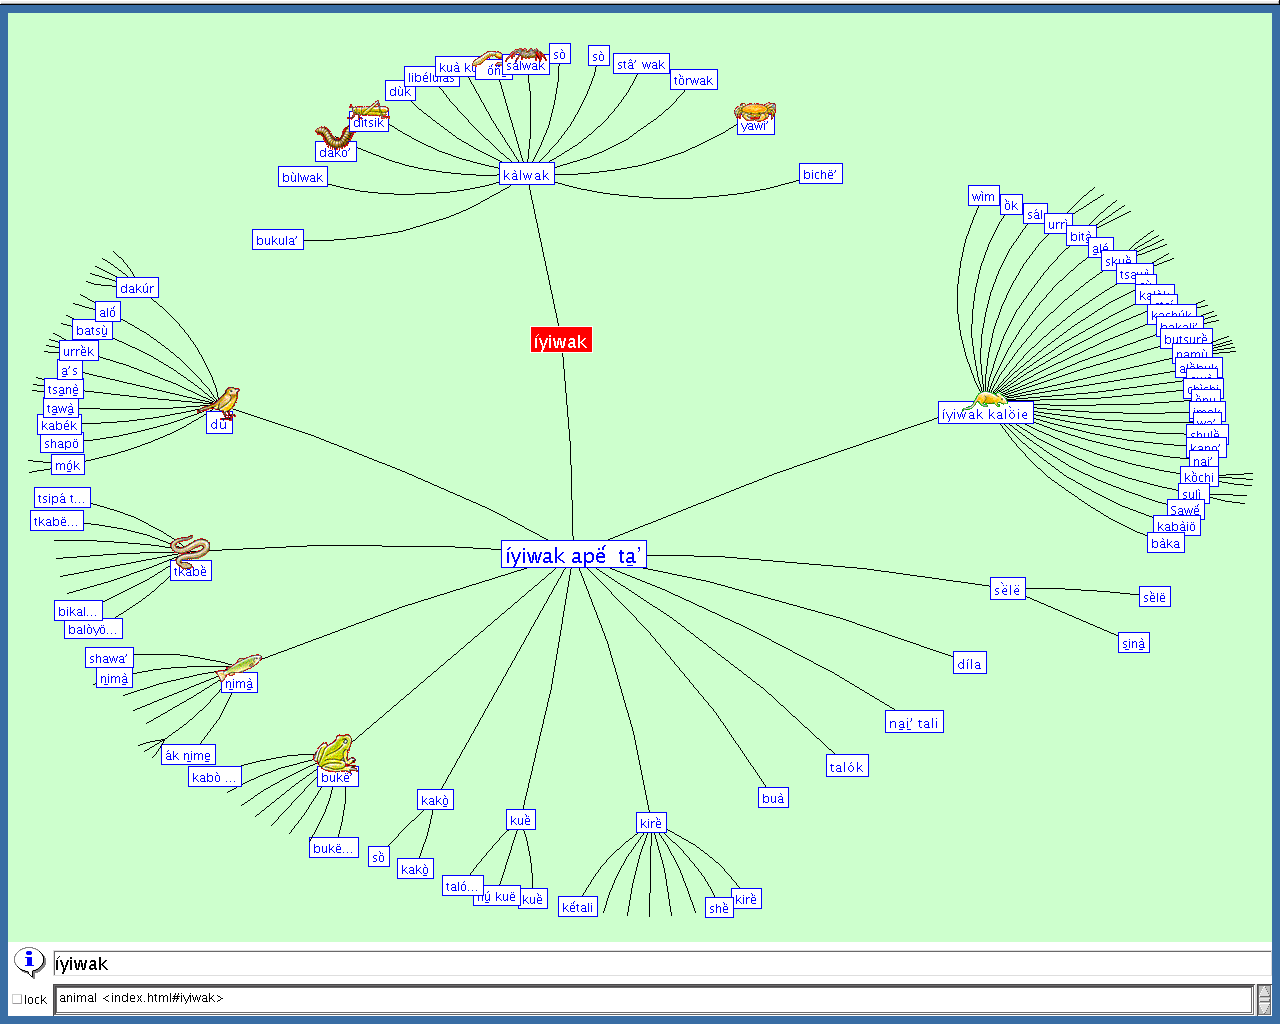Select the red íyiwak node

pos(560,340)
